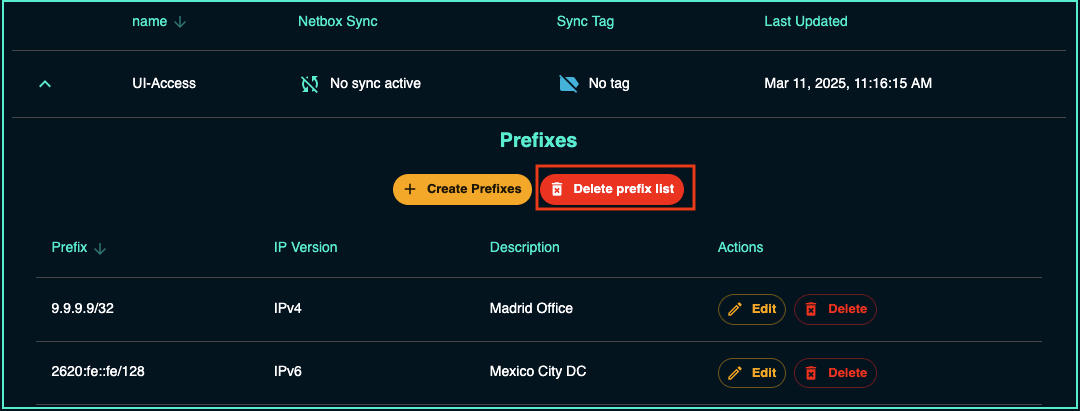Click trash icon for Mexico City DC row
The width and height of the screenshot is (1080, 411).
811,373
